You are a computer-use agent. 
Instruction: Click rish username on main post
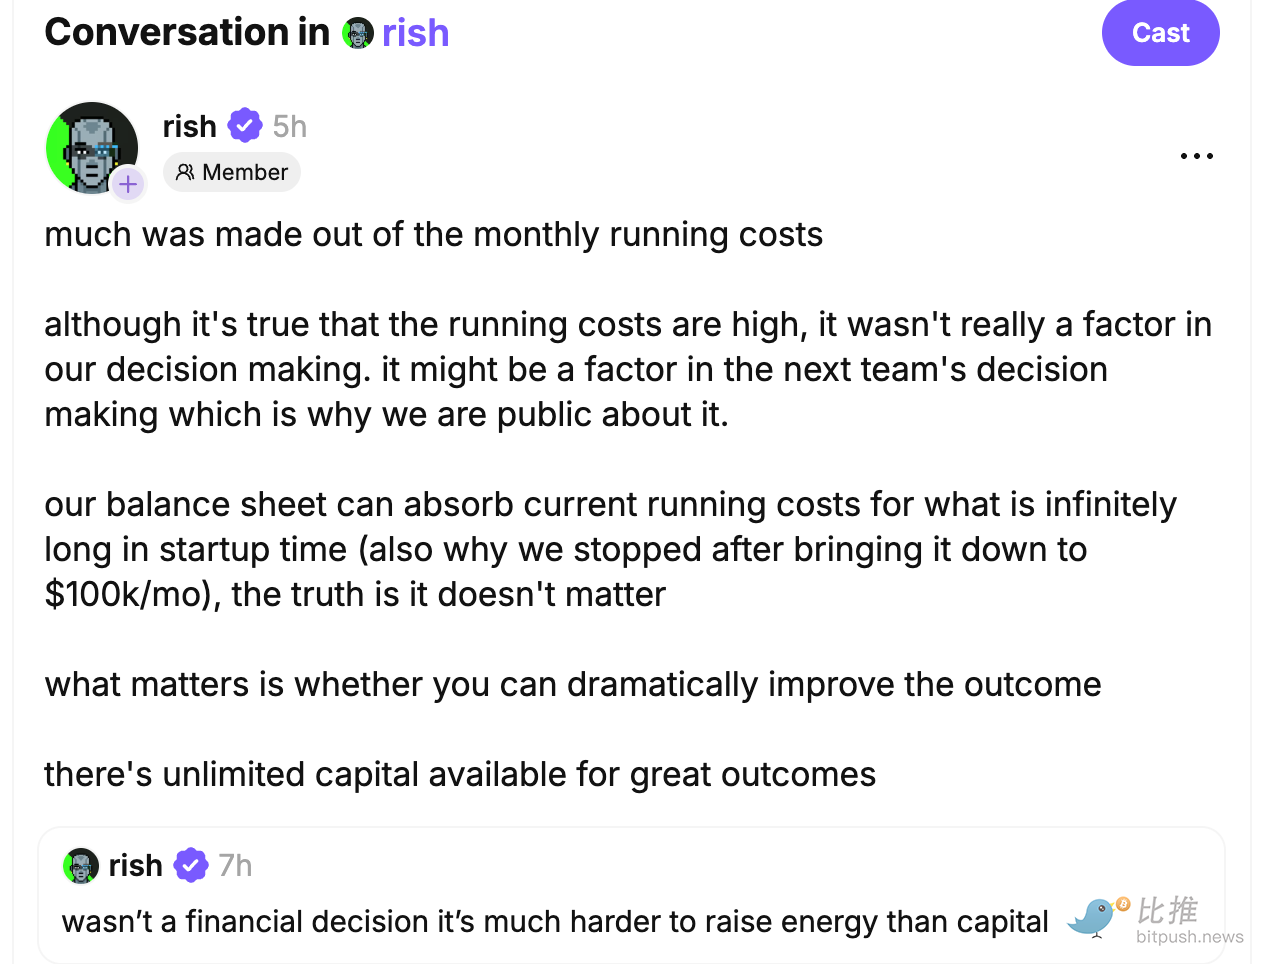tap(189, 126)
